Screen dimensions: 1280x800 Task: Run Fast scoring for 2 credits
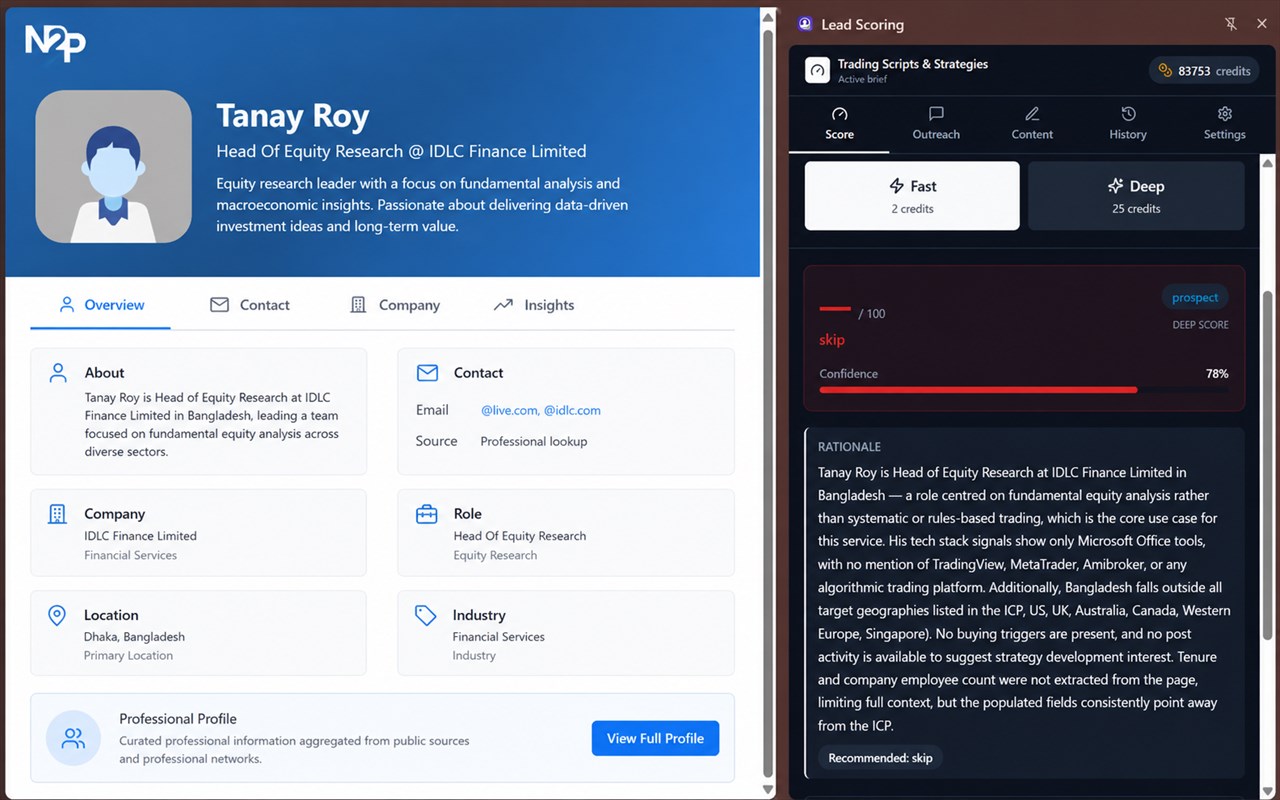tap(912, 196)
